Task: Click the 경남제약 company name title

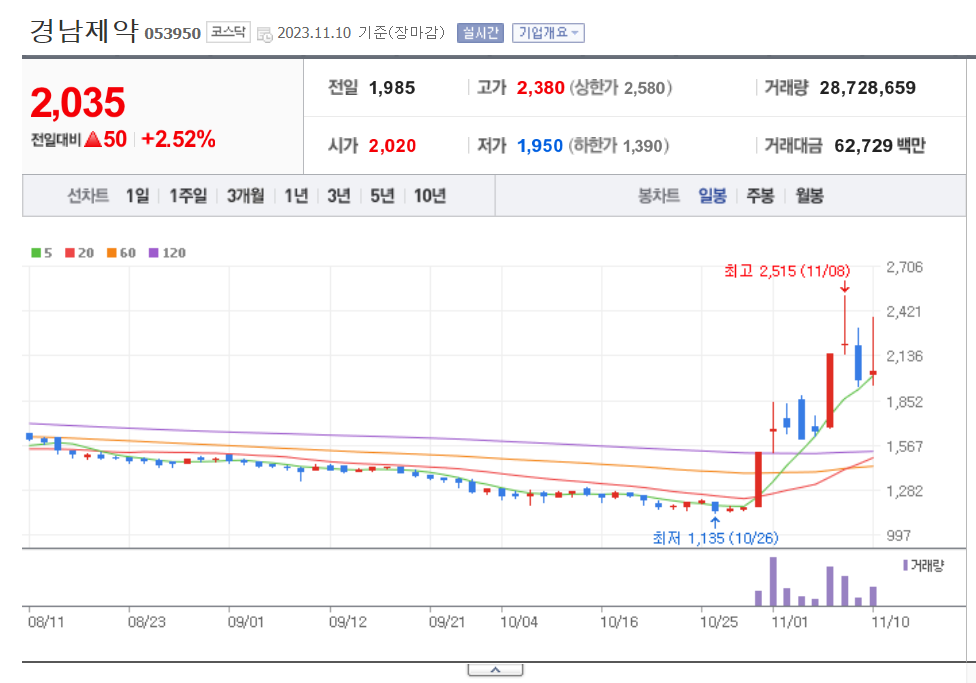Action: point(83,31)
